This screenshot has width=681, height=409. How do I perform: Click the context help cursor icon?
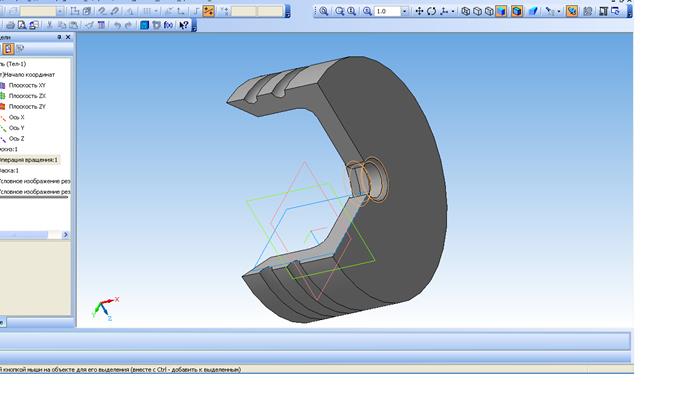tap(184, 25)
